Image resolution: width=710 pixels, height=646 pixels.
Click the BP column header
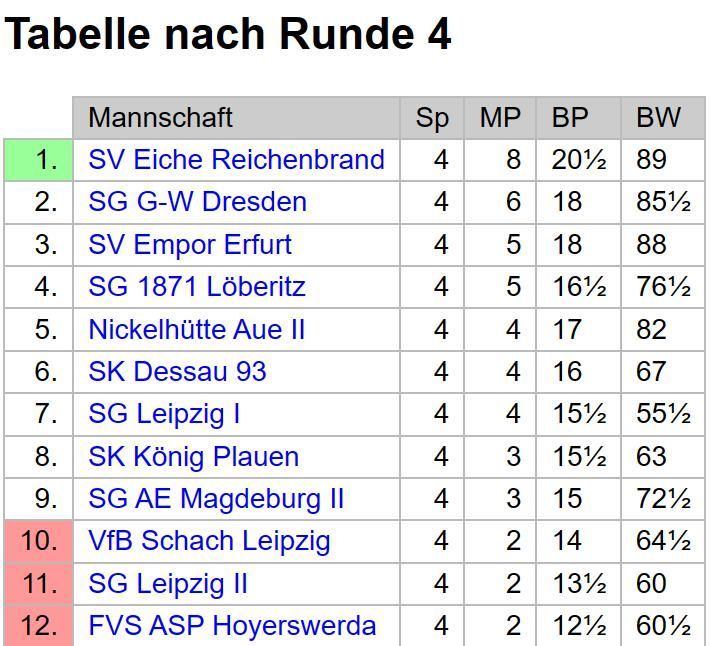(570, 118)
